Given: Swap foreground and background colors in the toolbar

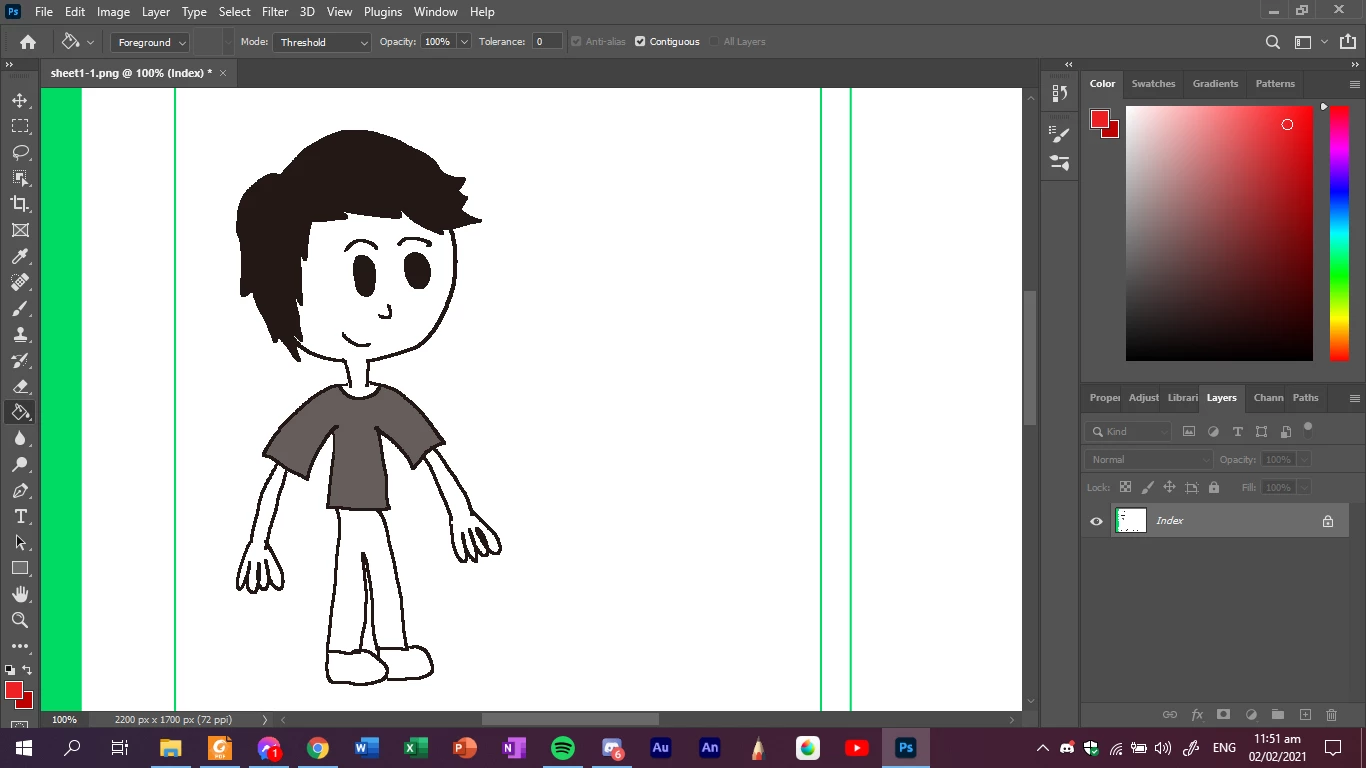Looking at the screenshot, I should [28, 670].
